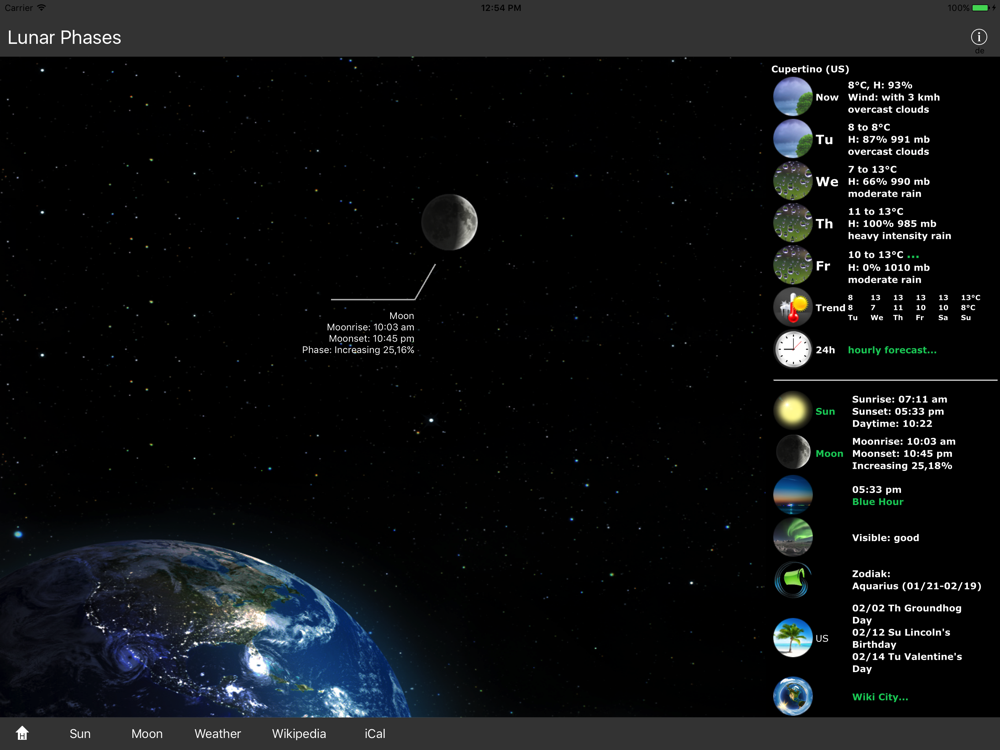Tap the aurora visibility icon
The height and width of the screenshot is (750, 1000).
coord(793,537)
